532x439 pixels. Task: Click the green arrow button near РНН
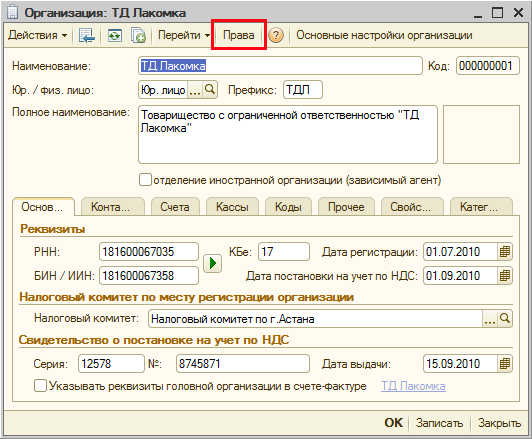[x=212, y=263]
